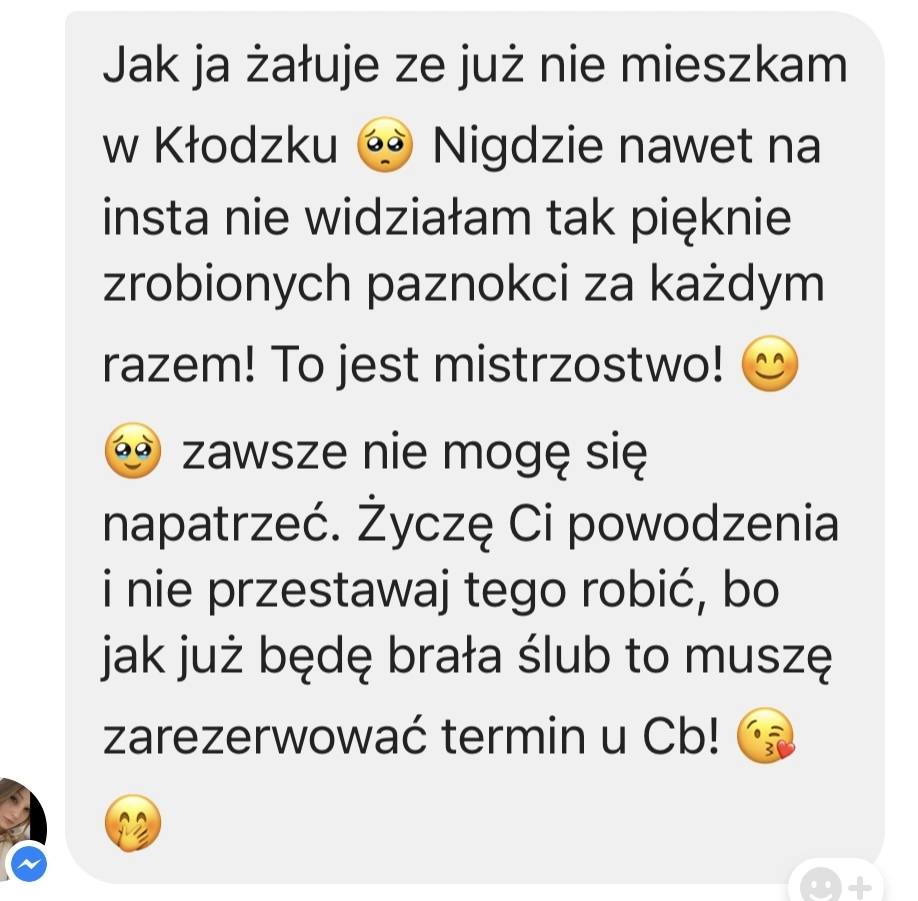Click the word insta in the message
Viewport: 918px width, 901px height.
point(156,218)
